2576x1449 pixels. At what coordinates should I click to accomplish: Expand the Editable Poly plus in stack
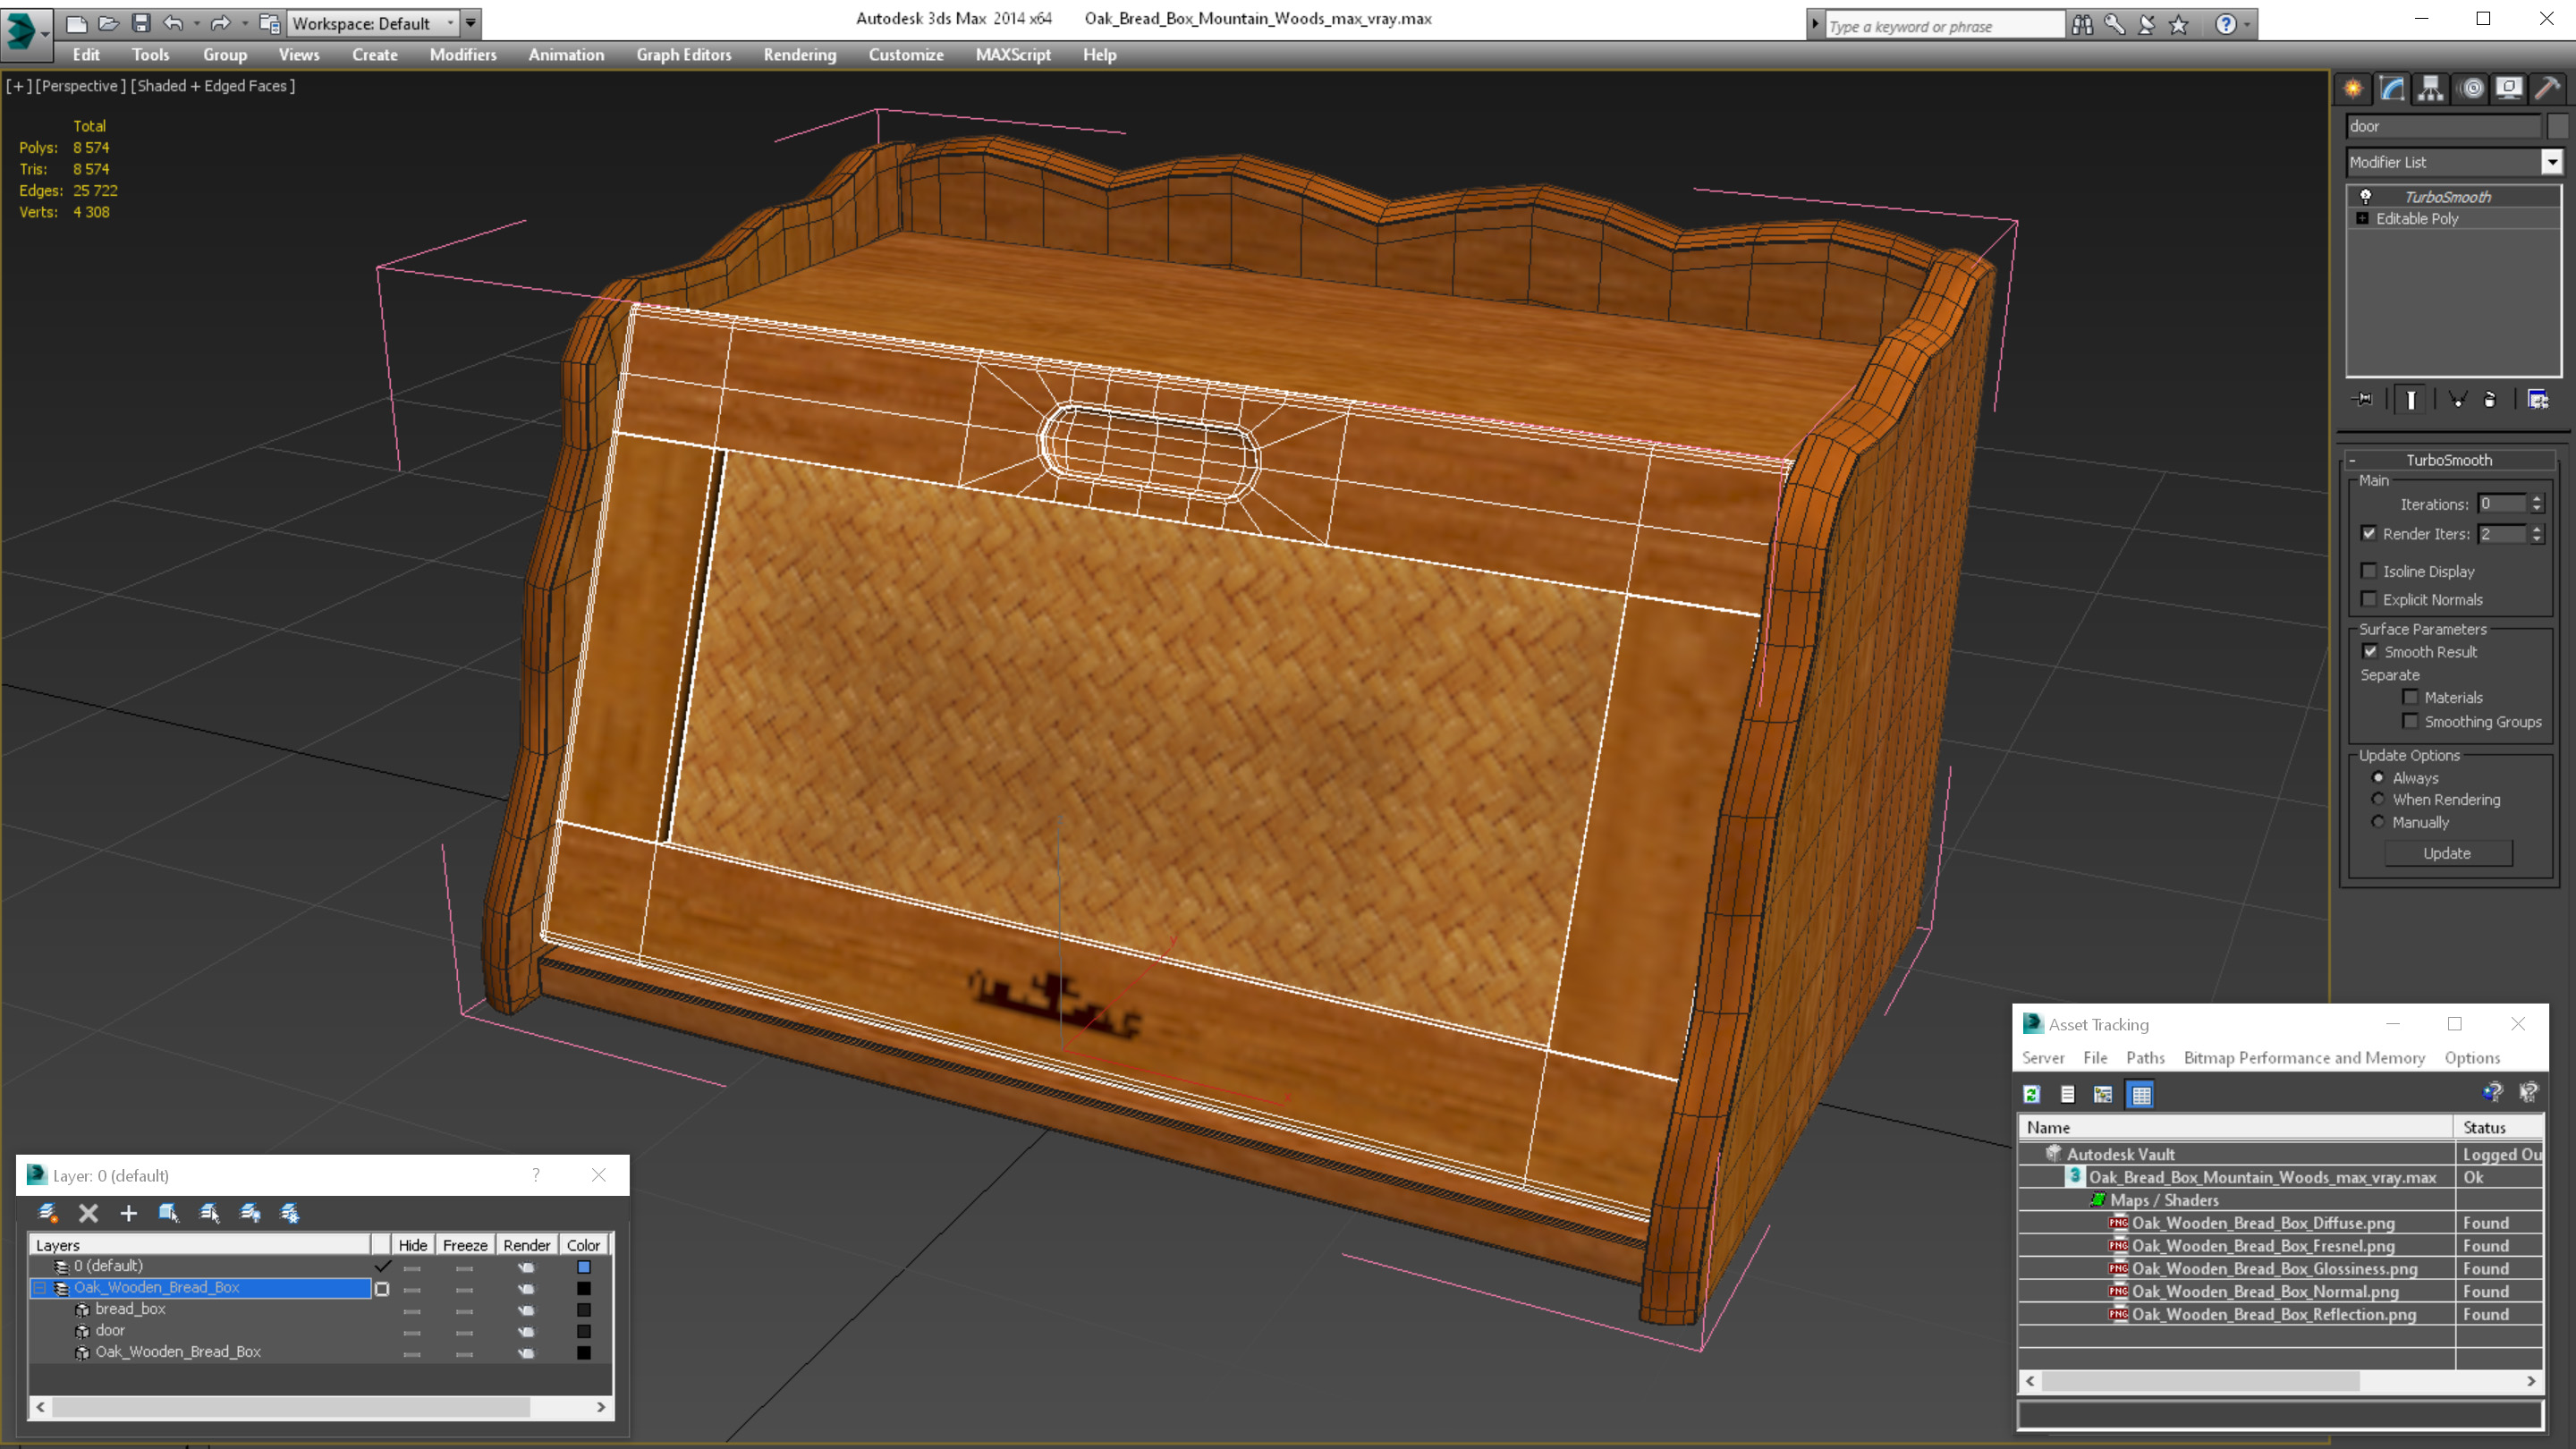[x=2362, y=218]
